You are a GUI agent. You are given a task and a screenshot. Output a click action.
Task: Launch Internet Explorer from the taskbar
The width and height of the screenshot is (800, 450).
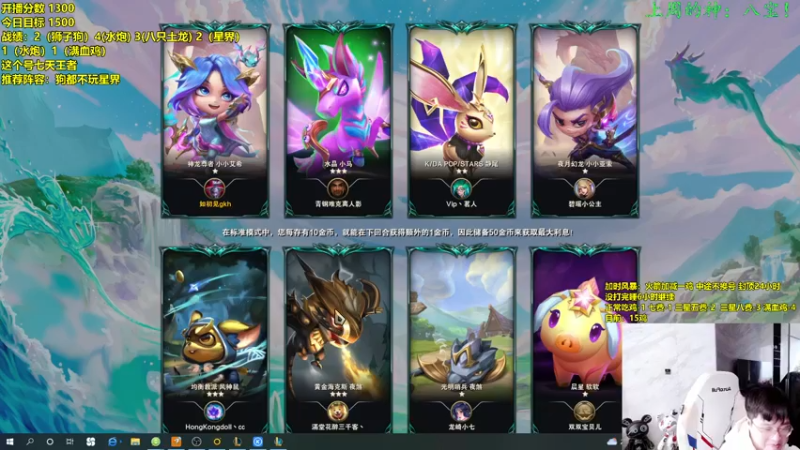pos(113,441)
